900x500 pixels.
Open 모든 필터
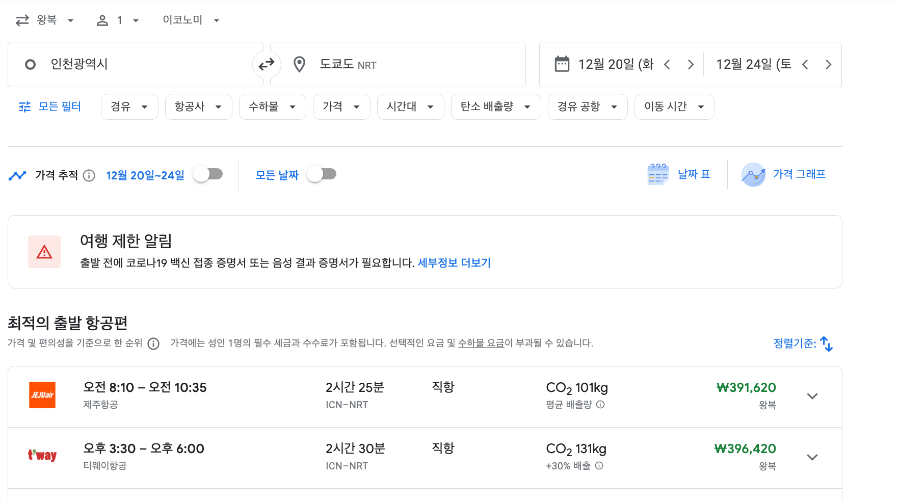pyautogui.click(x=50, y=107)
